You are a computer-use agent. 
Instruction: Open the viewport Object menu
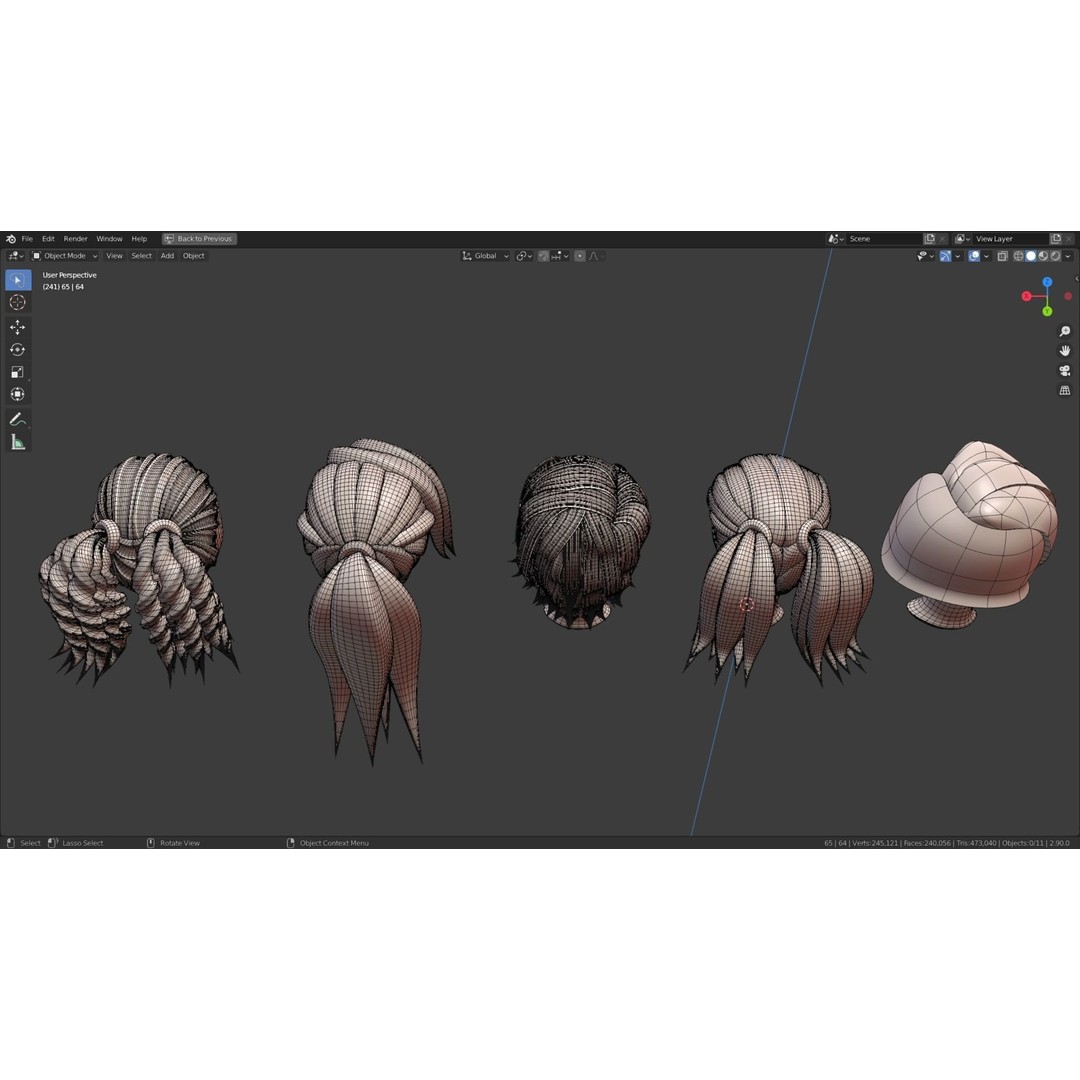194,256
